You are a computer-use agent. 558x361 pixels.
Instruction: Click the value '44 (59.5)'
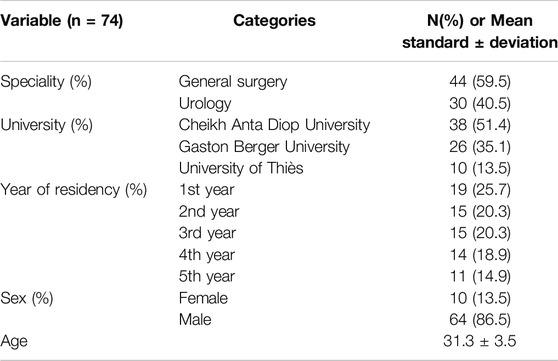[480, 82]
